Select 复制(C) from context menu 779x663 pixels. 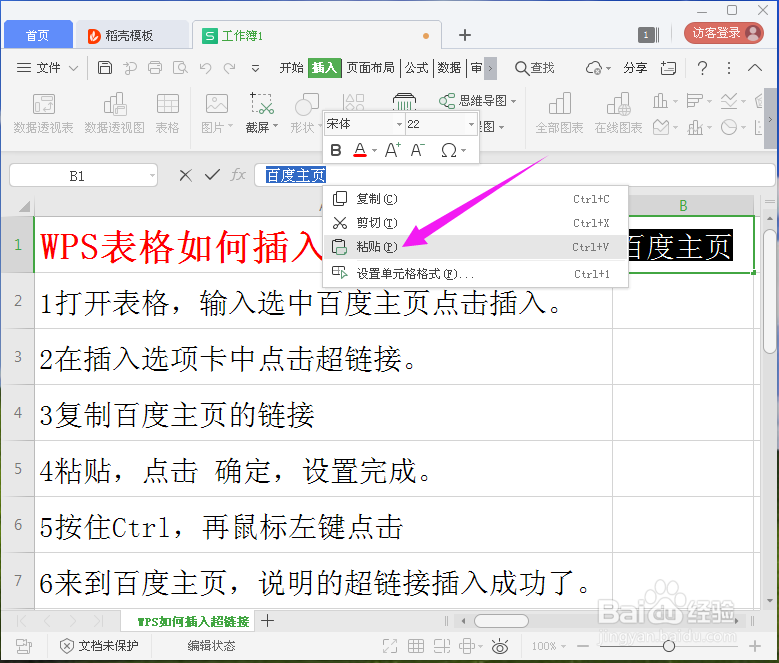[x=476, y=199]
